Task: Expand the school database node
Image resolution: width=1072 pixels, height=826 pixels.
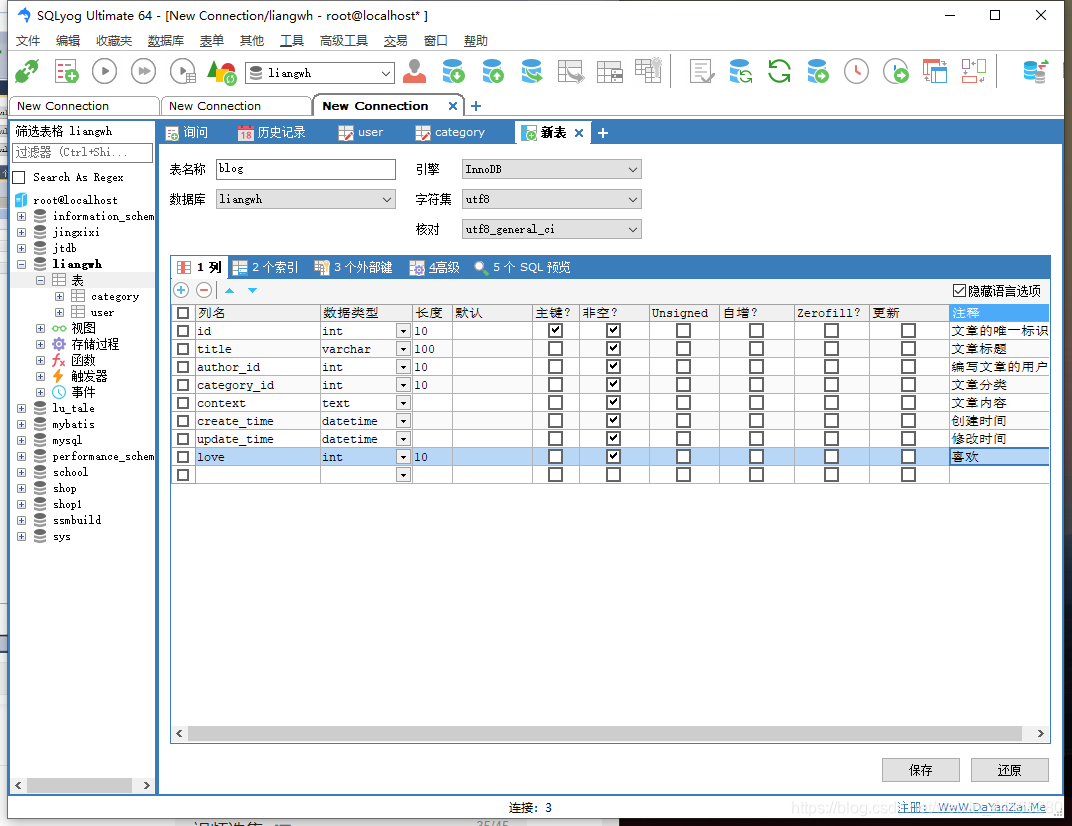Action: [x=22, y=472]
